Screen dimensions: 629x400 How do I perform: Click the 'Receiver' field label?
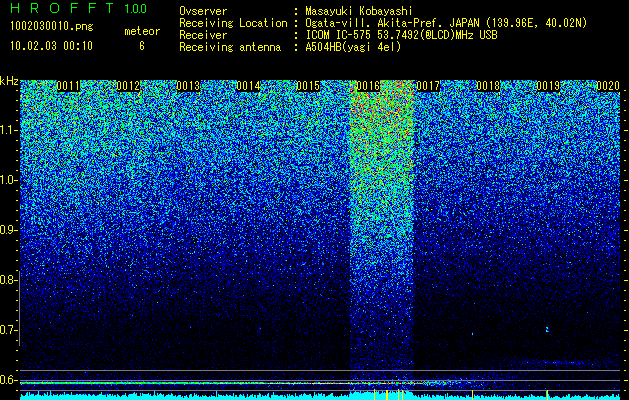click(x=203, y=35)
